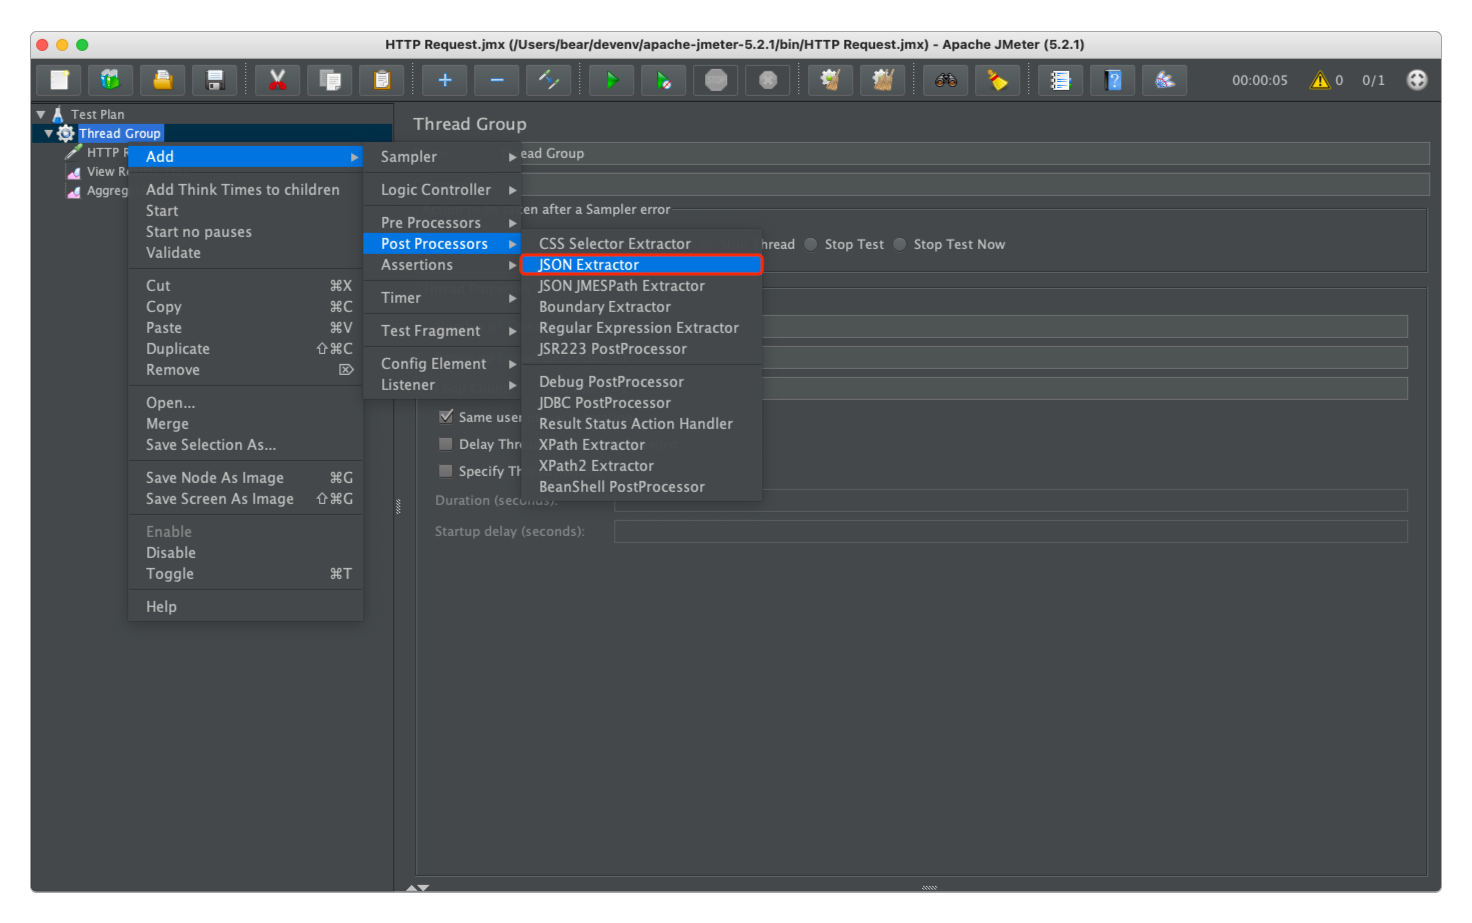Viewport: 1472px width, 923px height.
Task: Expand the Assertions submenu
Action: point(443,265)
